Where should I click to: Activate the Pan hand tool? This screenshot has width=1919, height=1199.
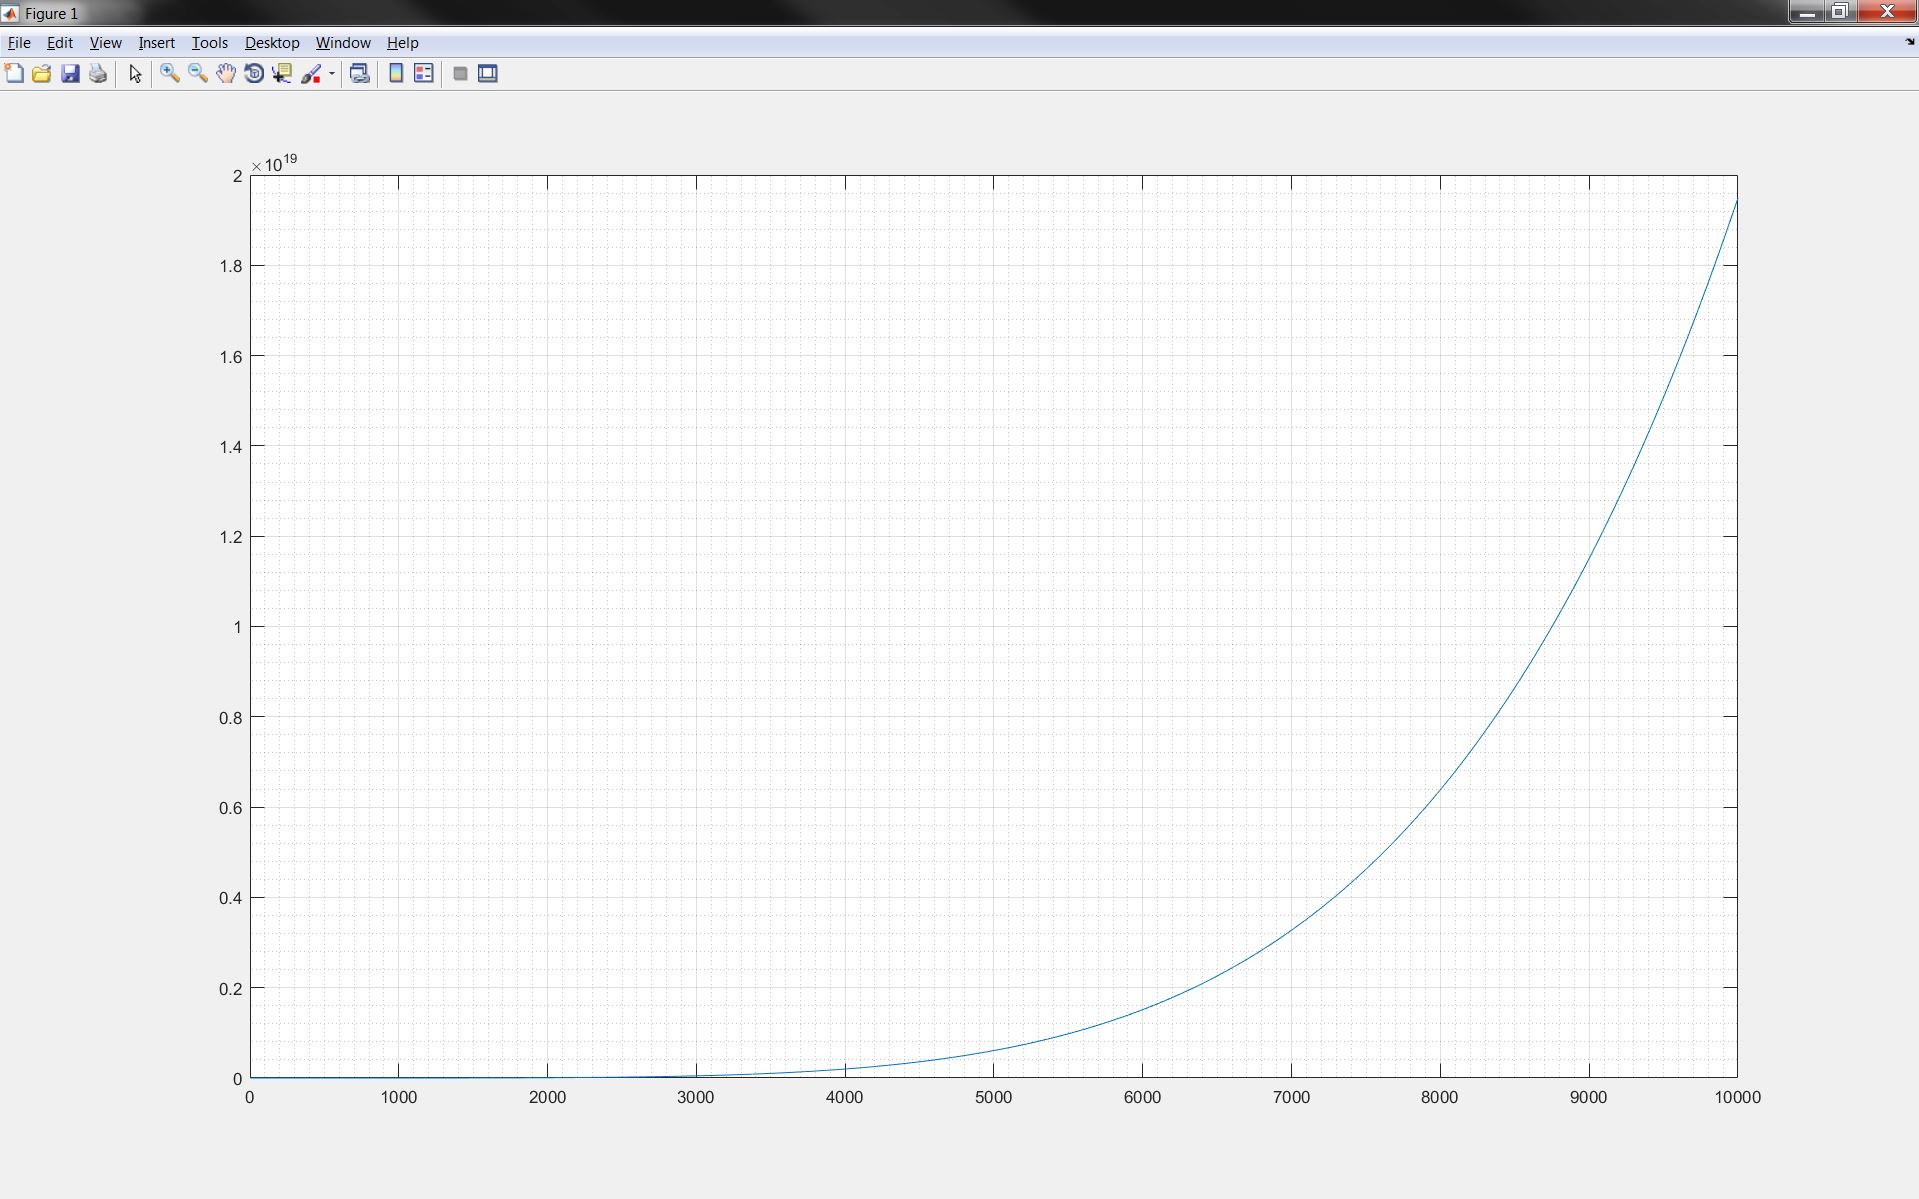click(226, 74)
